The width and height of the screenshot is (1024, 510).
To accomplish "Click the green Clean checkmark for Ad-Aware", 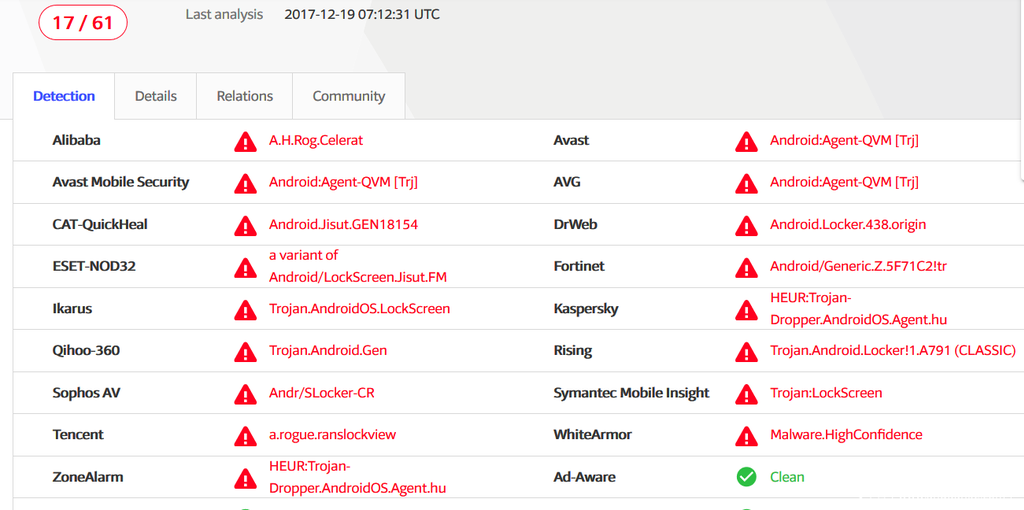I will pyautogui.click(x=746, y=477).
